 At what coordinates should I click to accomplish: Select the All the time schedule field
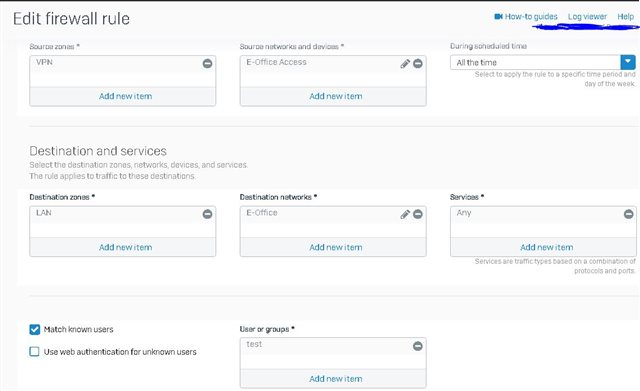tap(535, 62)
